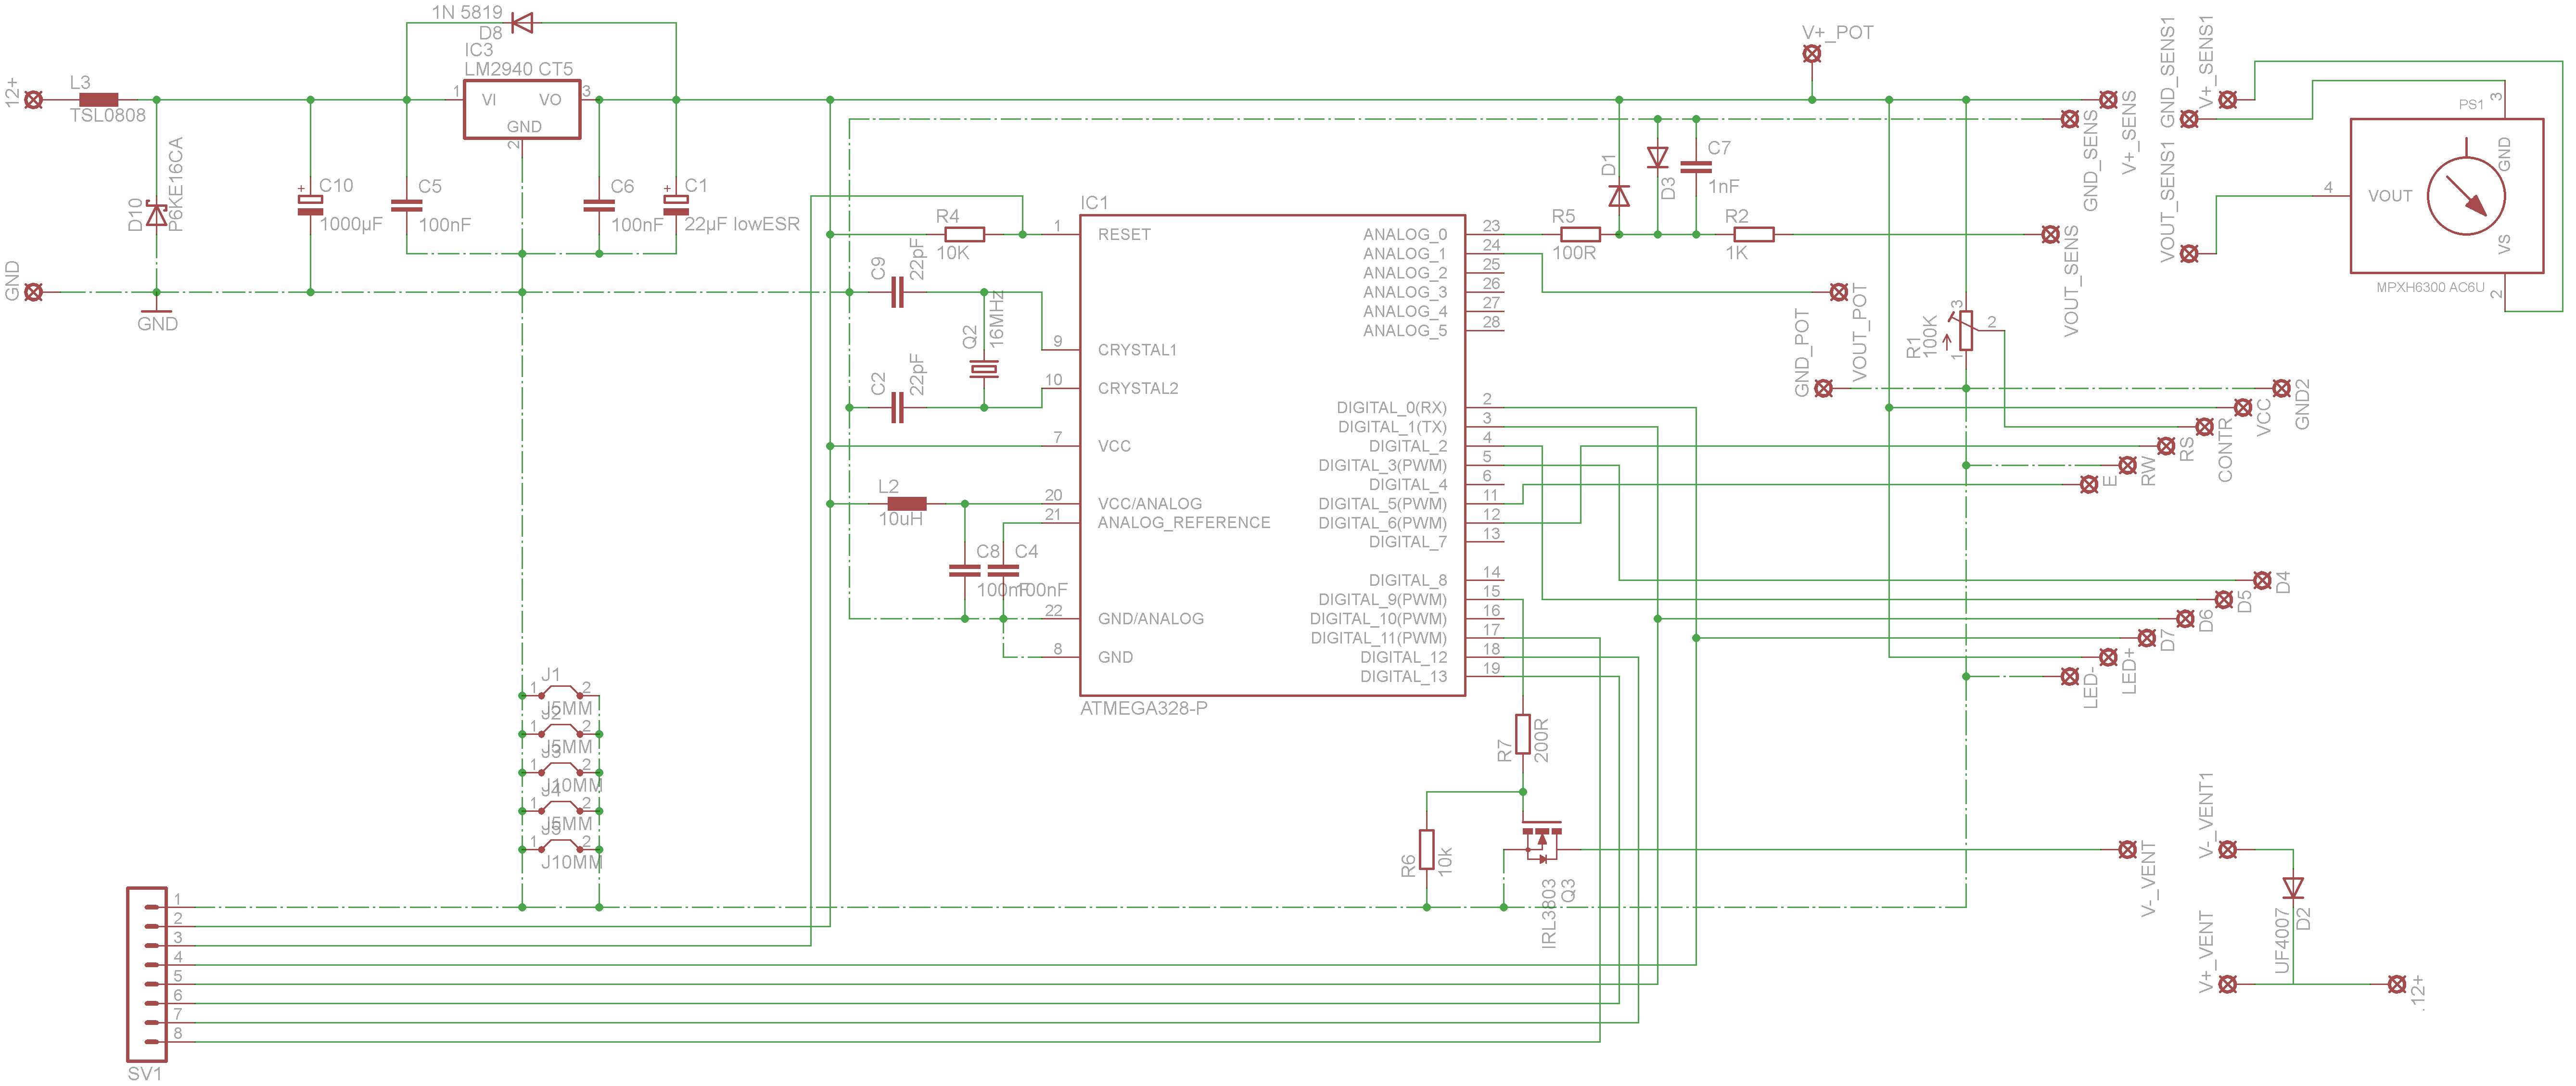Click the CRYSTAL1 pin label
Viewport: 2576px width, 1086px height.
[x=1137, y=350]
